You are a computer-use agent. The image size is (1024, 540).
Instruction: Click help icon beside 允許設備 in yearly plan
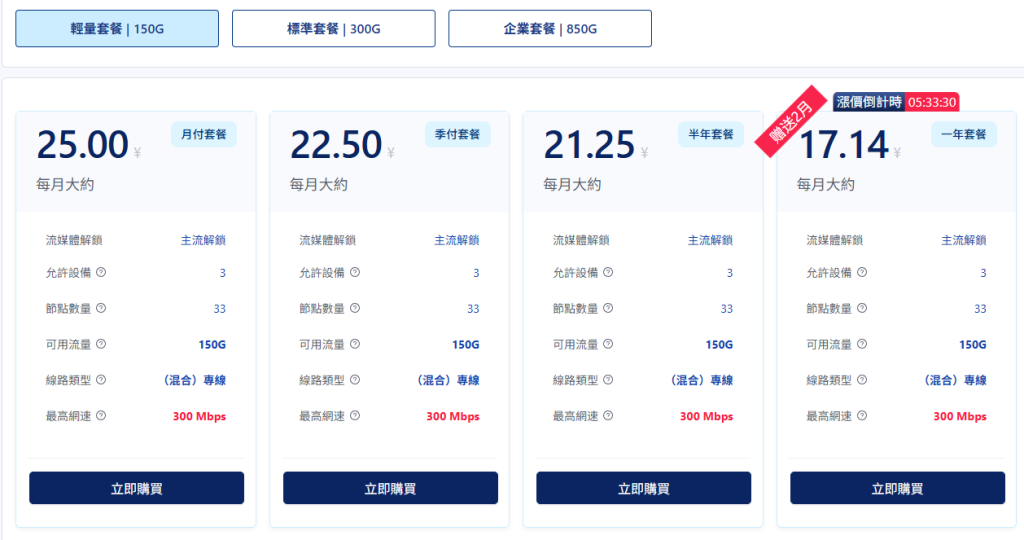tap(862, 272)
